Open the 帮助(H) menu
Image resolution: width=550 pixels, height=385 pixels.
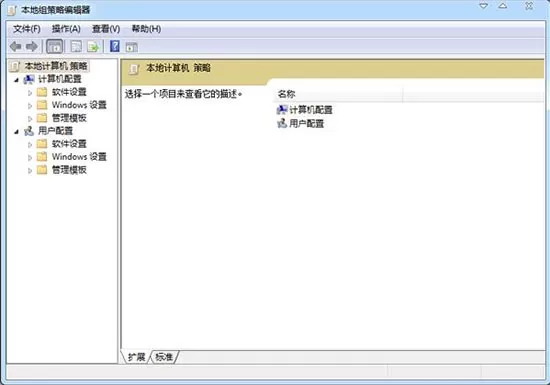[146, 29]
